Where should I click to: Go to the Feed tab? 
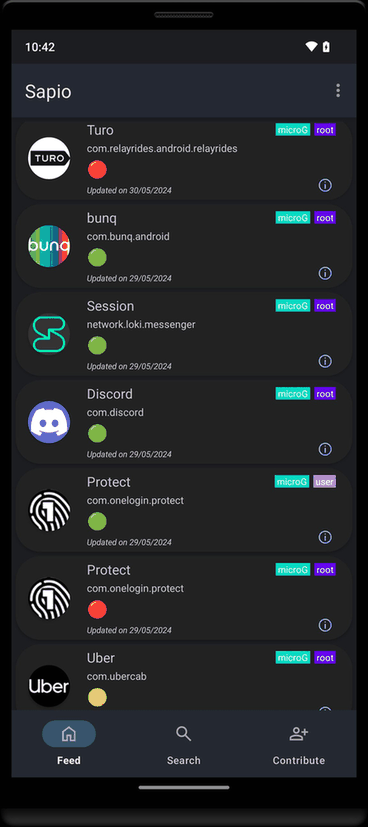(69, 745)
